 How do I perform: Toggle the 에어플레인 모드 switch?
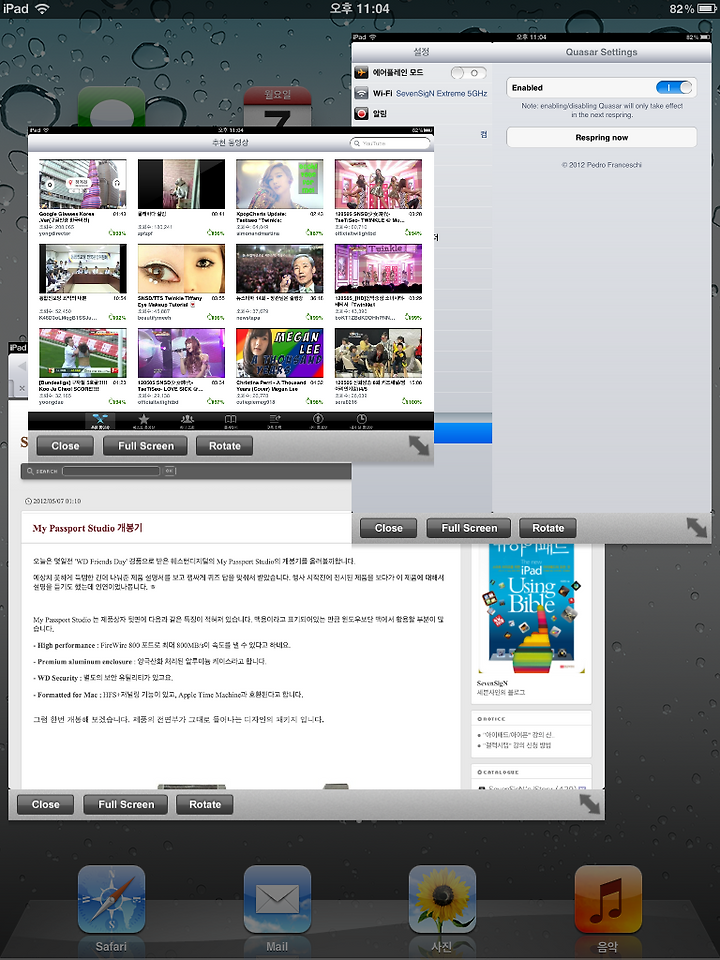coord(468,73)
